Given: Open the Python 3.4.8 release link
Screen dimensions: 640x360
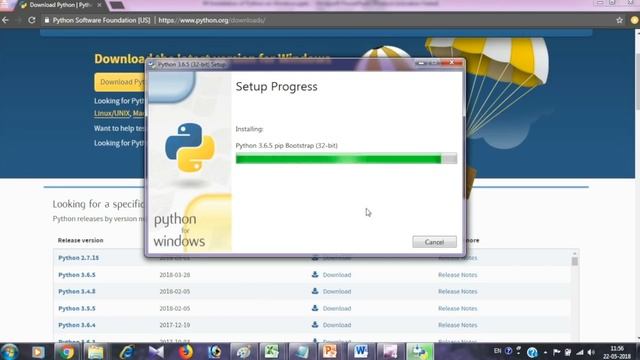Looking at the screenshot, I should pyautogui.click(x=77, y=291).
